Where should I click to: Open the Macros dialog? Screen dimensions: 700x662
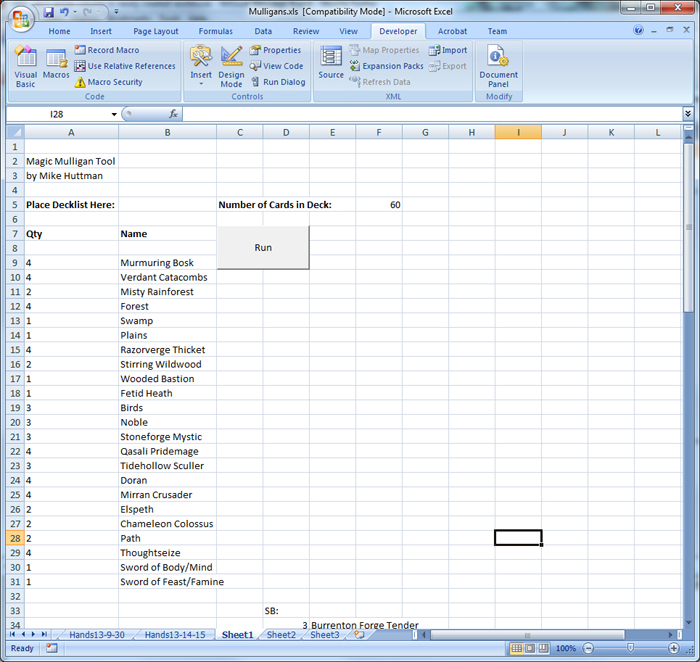56,64
